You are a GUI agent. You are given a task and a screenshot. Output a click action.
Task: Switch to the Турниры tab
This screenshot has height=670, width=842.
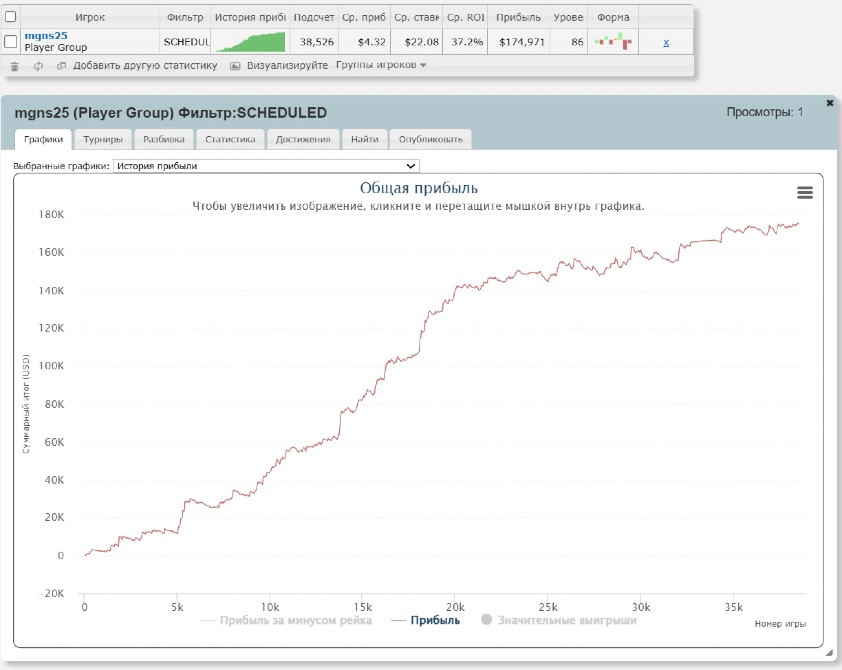(x=103, y=139)
